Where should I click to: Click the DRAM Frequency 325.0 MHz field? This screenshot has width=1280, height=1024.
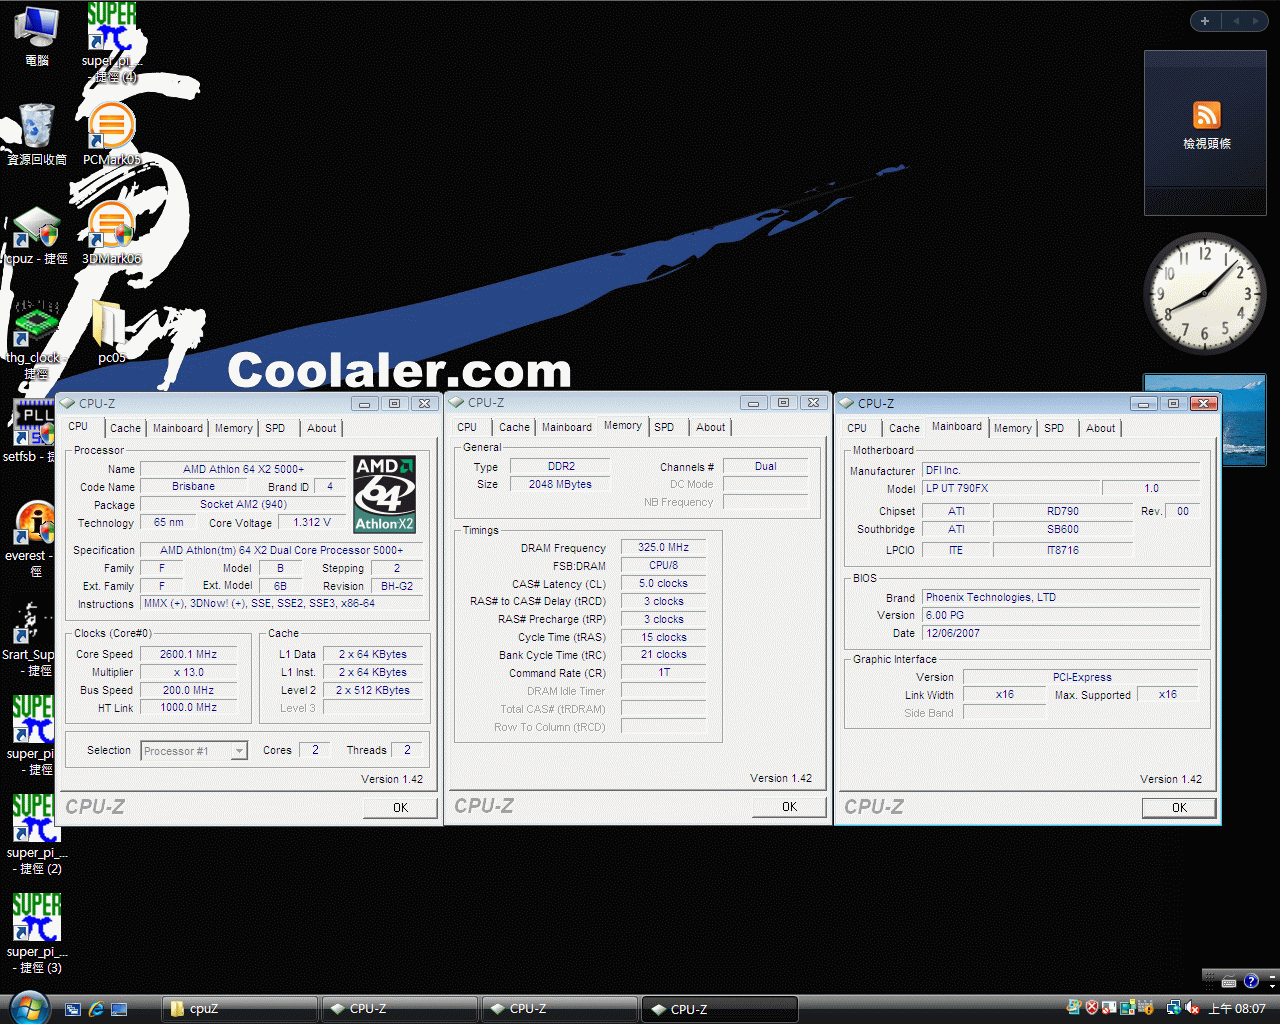[663, 547]
